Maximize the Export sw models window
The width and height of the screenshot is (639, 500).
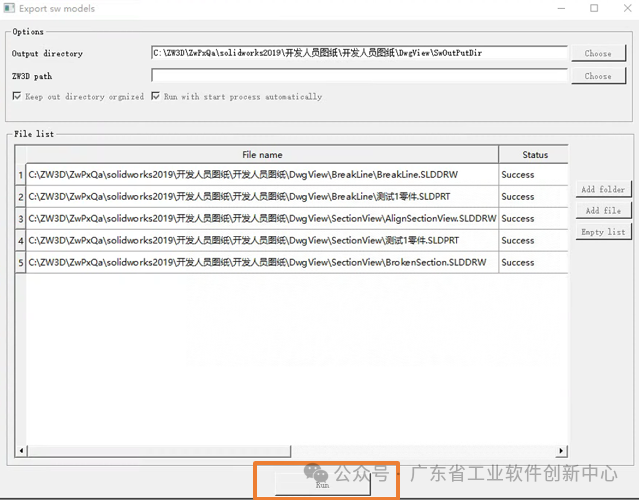tap(594, 8)
